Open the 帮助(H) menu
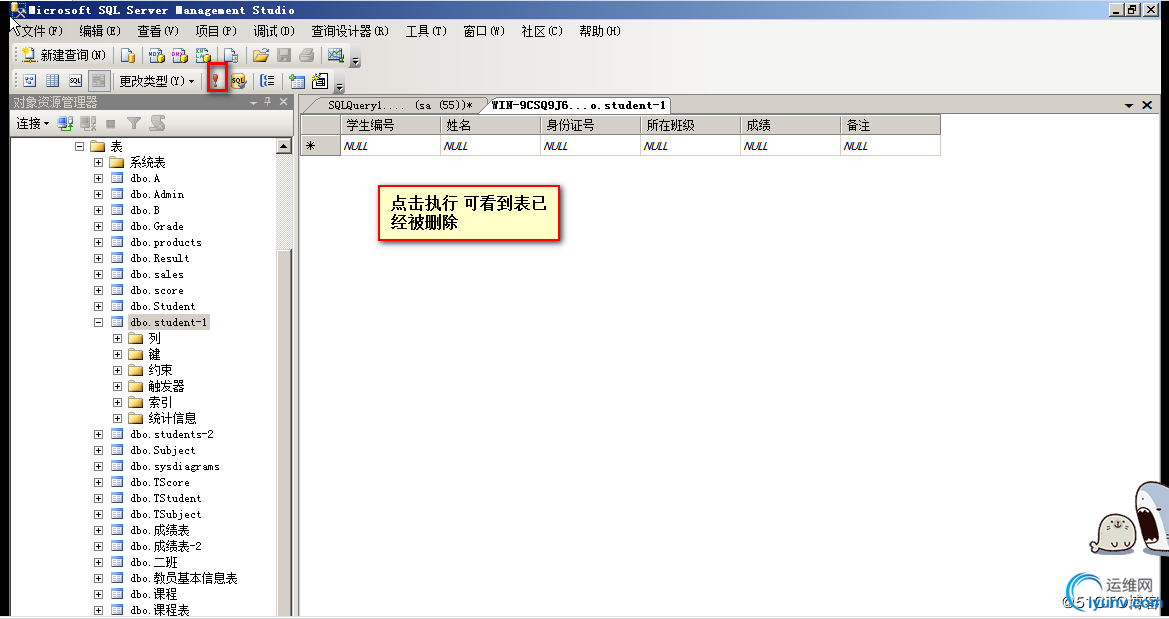This screenshot has height=619, width=1169. [x=600, y=31]
